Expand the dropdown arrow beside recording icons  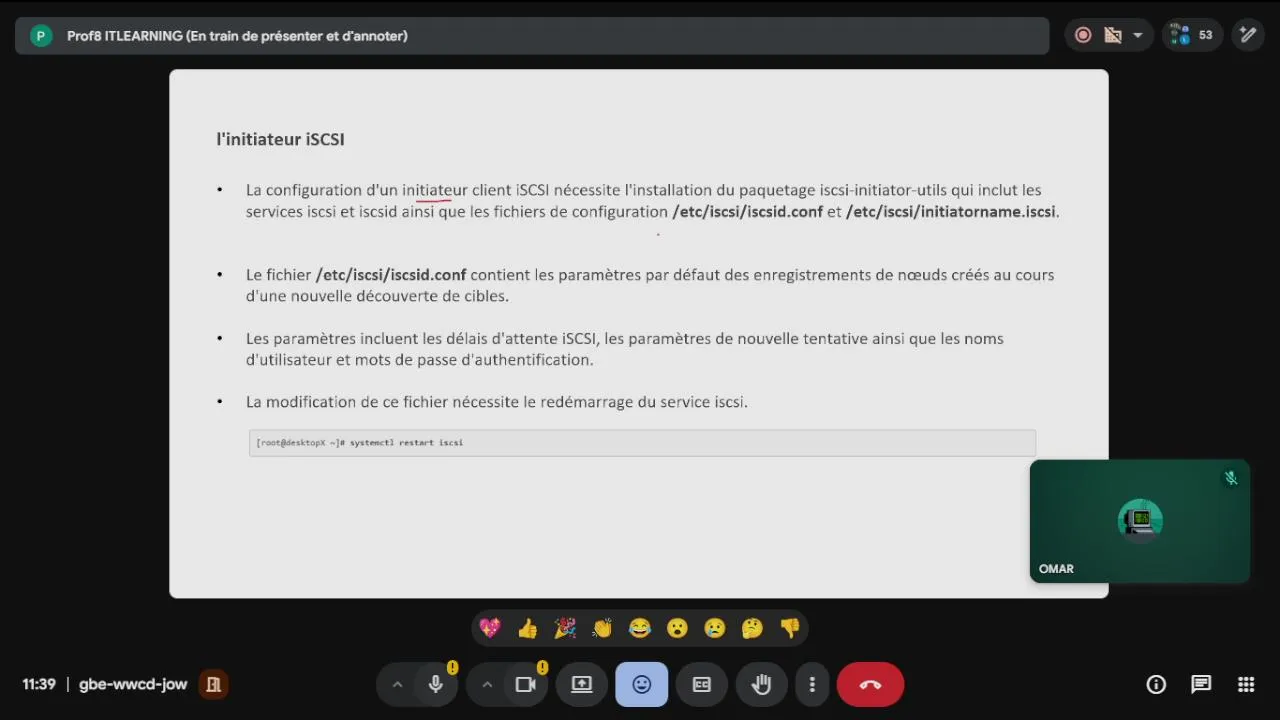coord(1137,35)
